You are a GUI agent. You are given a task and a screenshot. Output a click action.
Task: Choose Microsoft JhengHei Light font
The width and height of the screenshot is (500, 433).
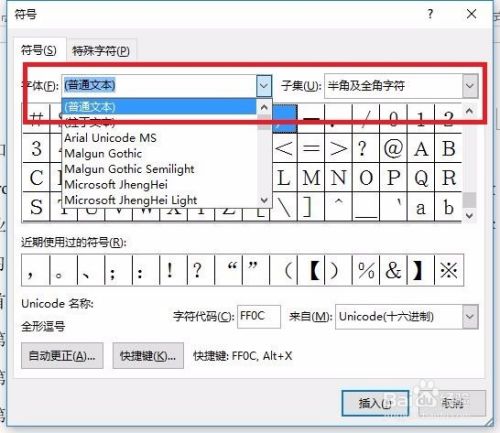(159, 200)
